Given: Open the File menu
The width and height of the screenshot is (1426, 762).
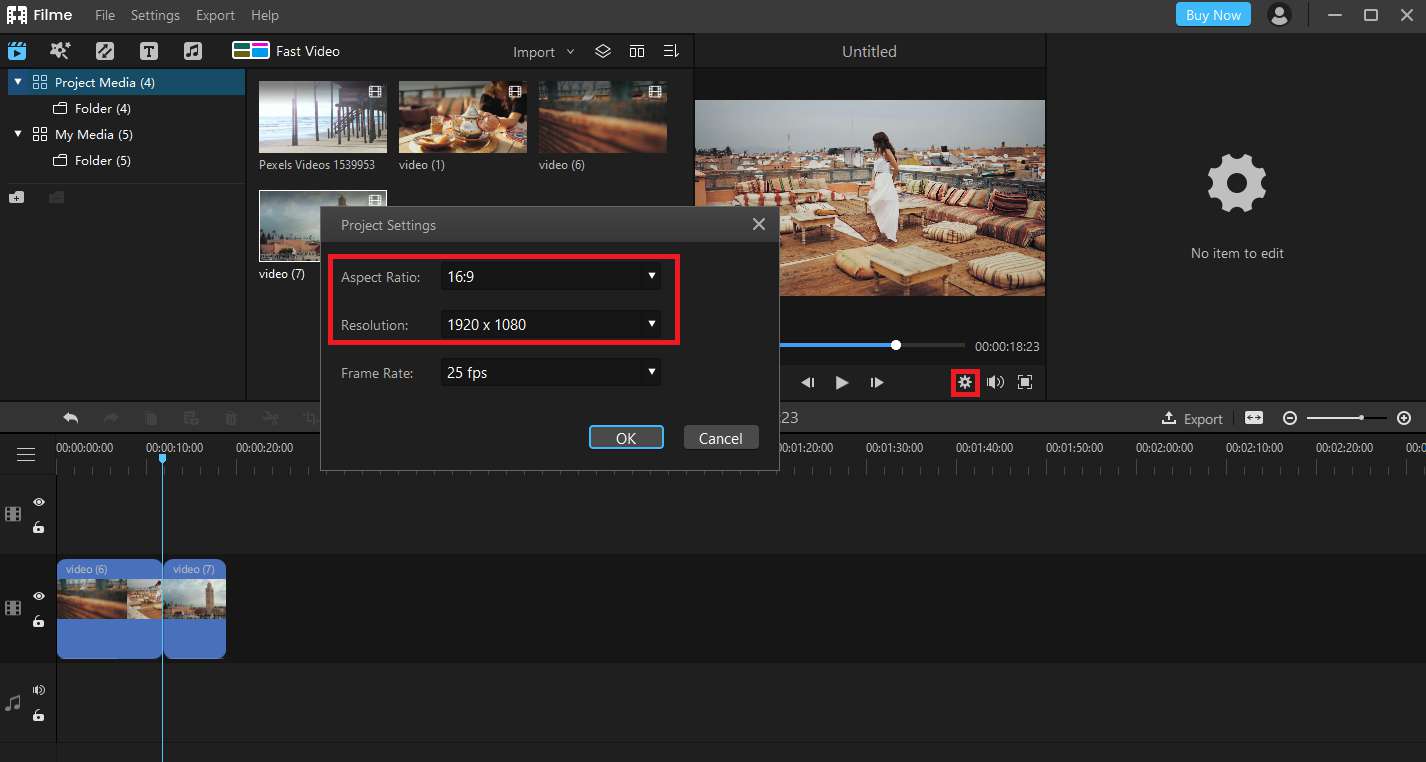Looking at the screenshot, I should pyautogui.click(x=105, y=15).
